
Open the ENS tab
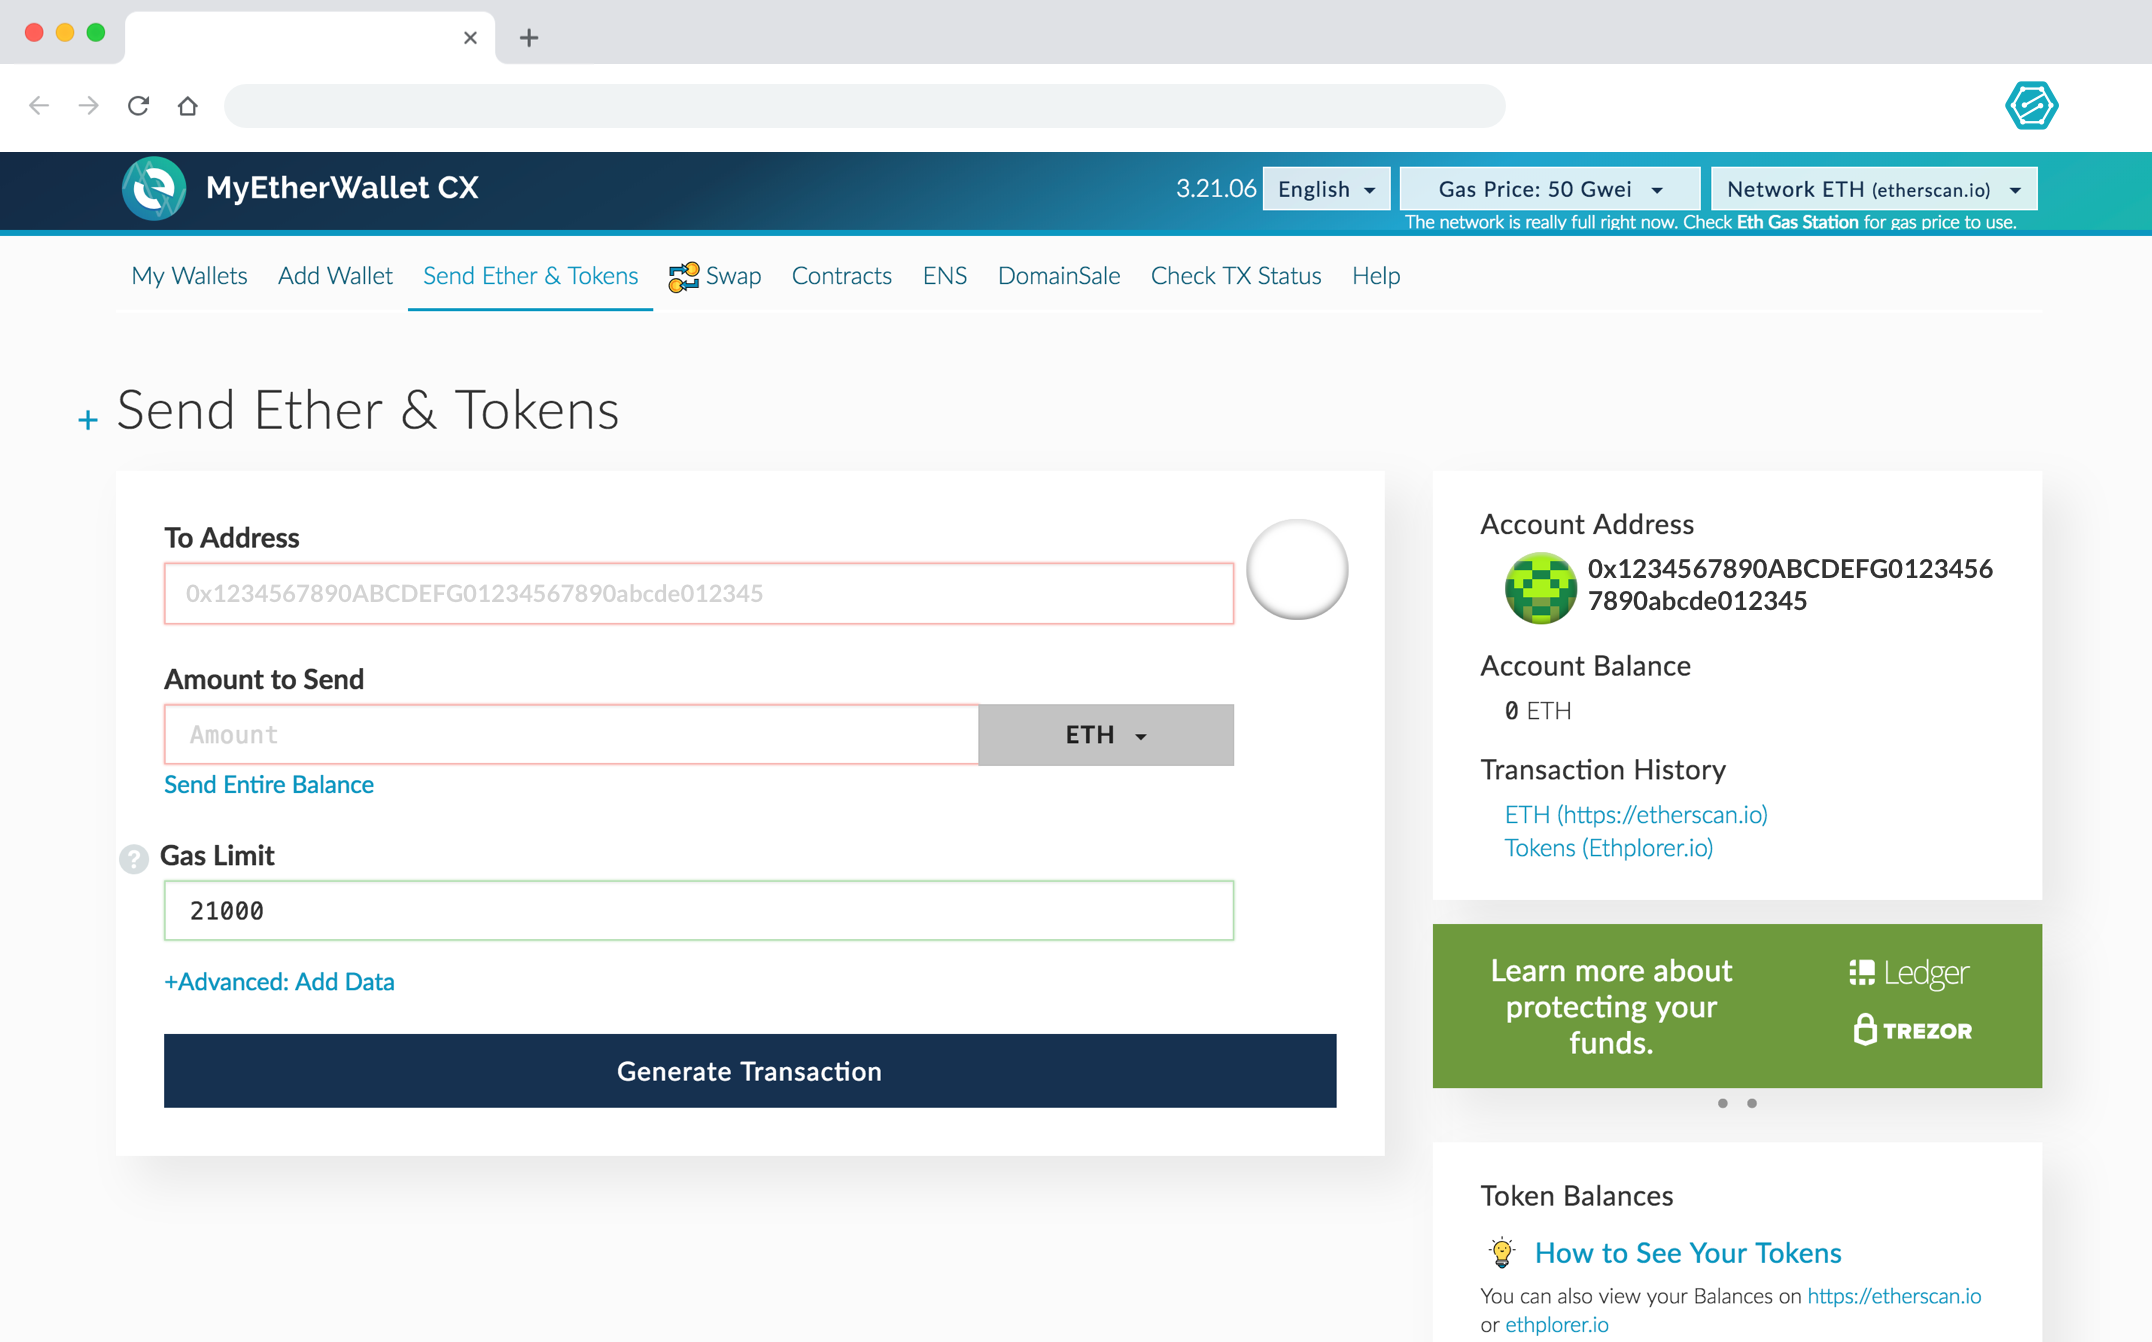[944, 276]
